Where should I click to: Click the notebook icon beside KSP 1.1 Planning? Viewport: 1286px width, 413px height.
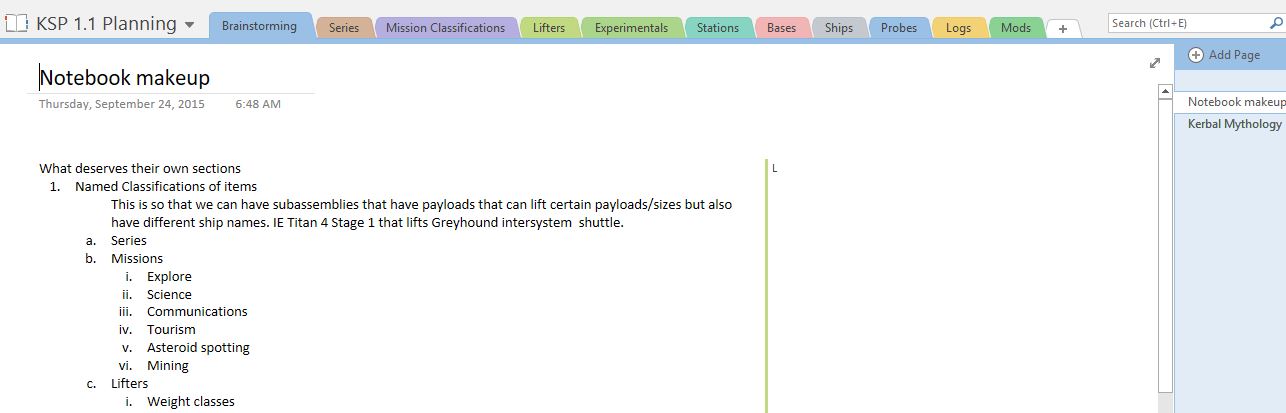[16, 24]
